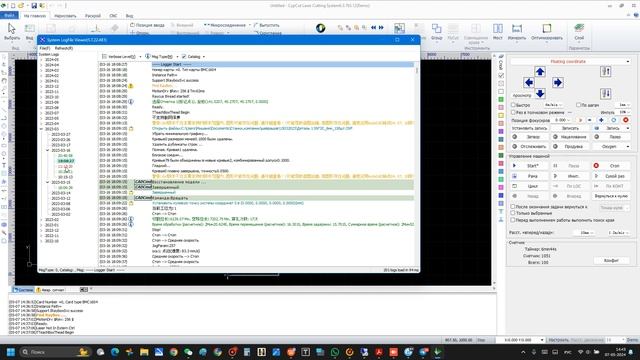Click the Вернуться к нулю button

pos(611,196)
